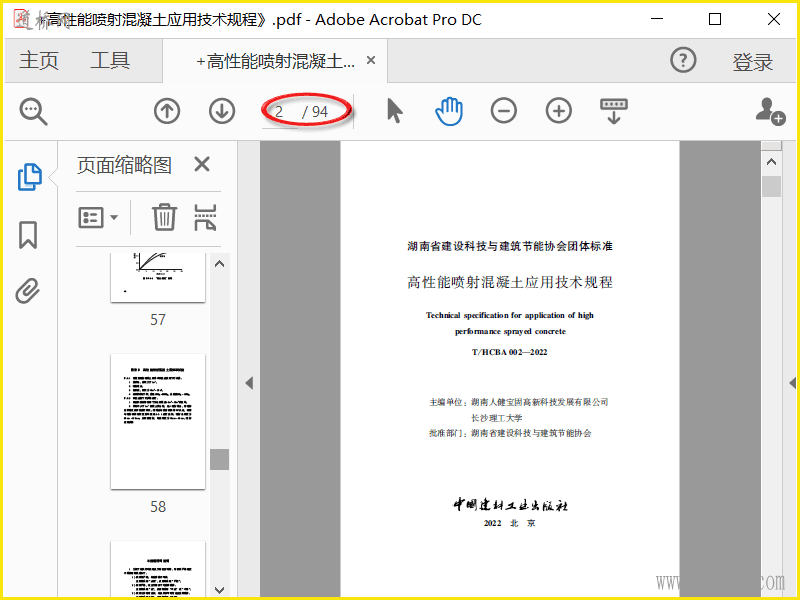Select the 高性能喷射混凝土 document tab
The height and width of the screenshot is (600, 800).
275,61
